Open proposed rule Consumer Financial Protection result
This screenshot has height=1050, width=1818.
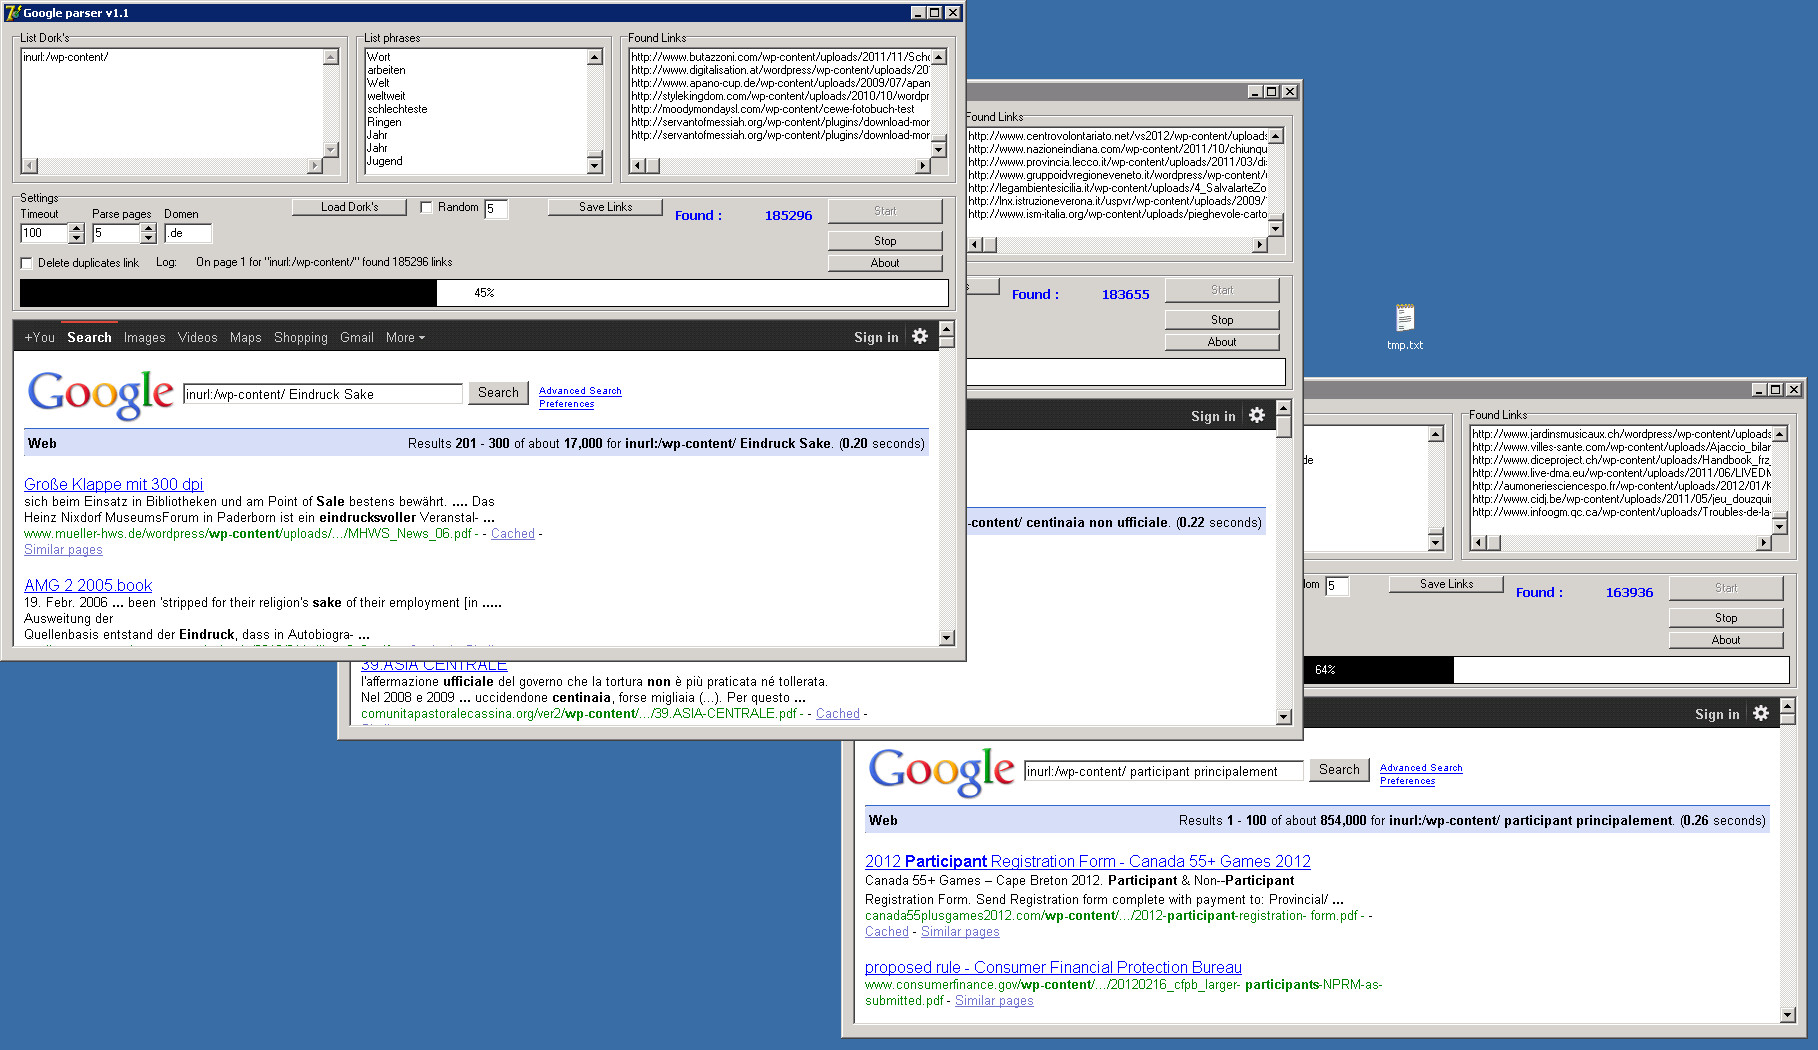coord(1053,967)
